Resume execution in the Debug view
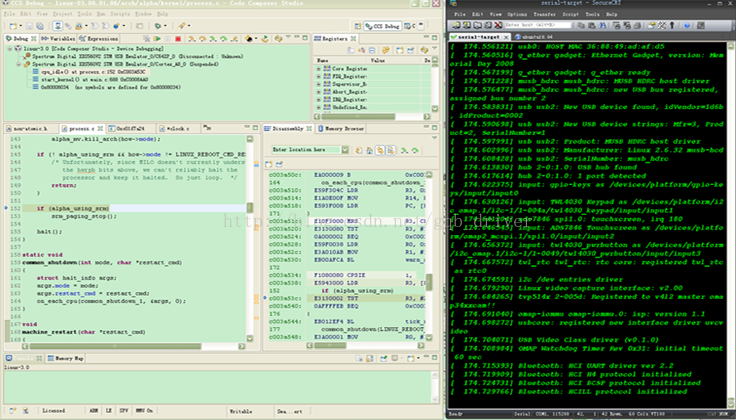 pos(157,38)
